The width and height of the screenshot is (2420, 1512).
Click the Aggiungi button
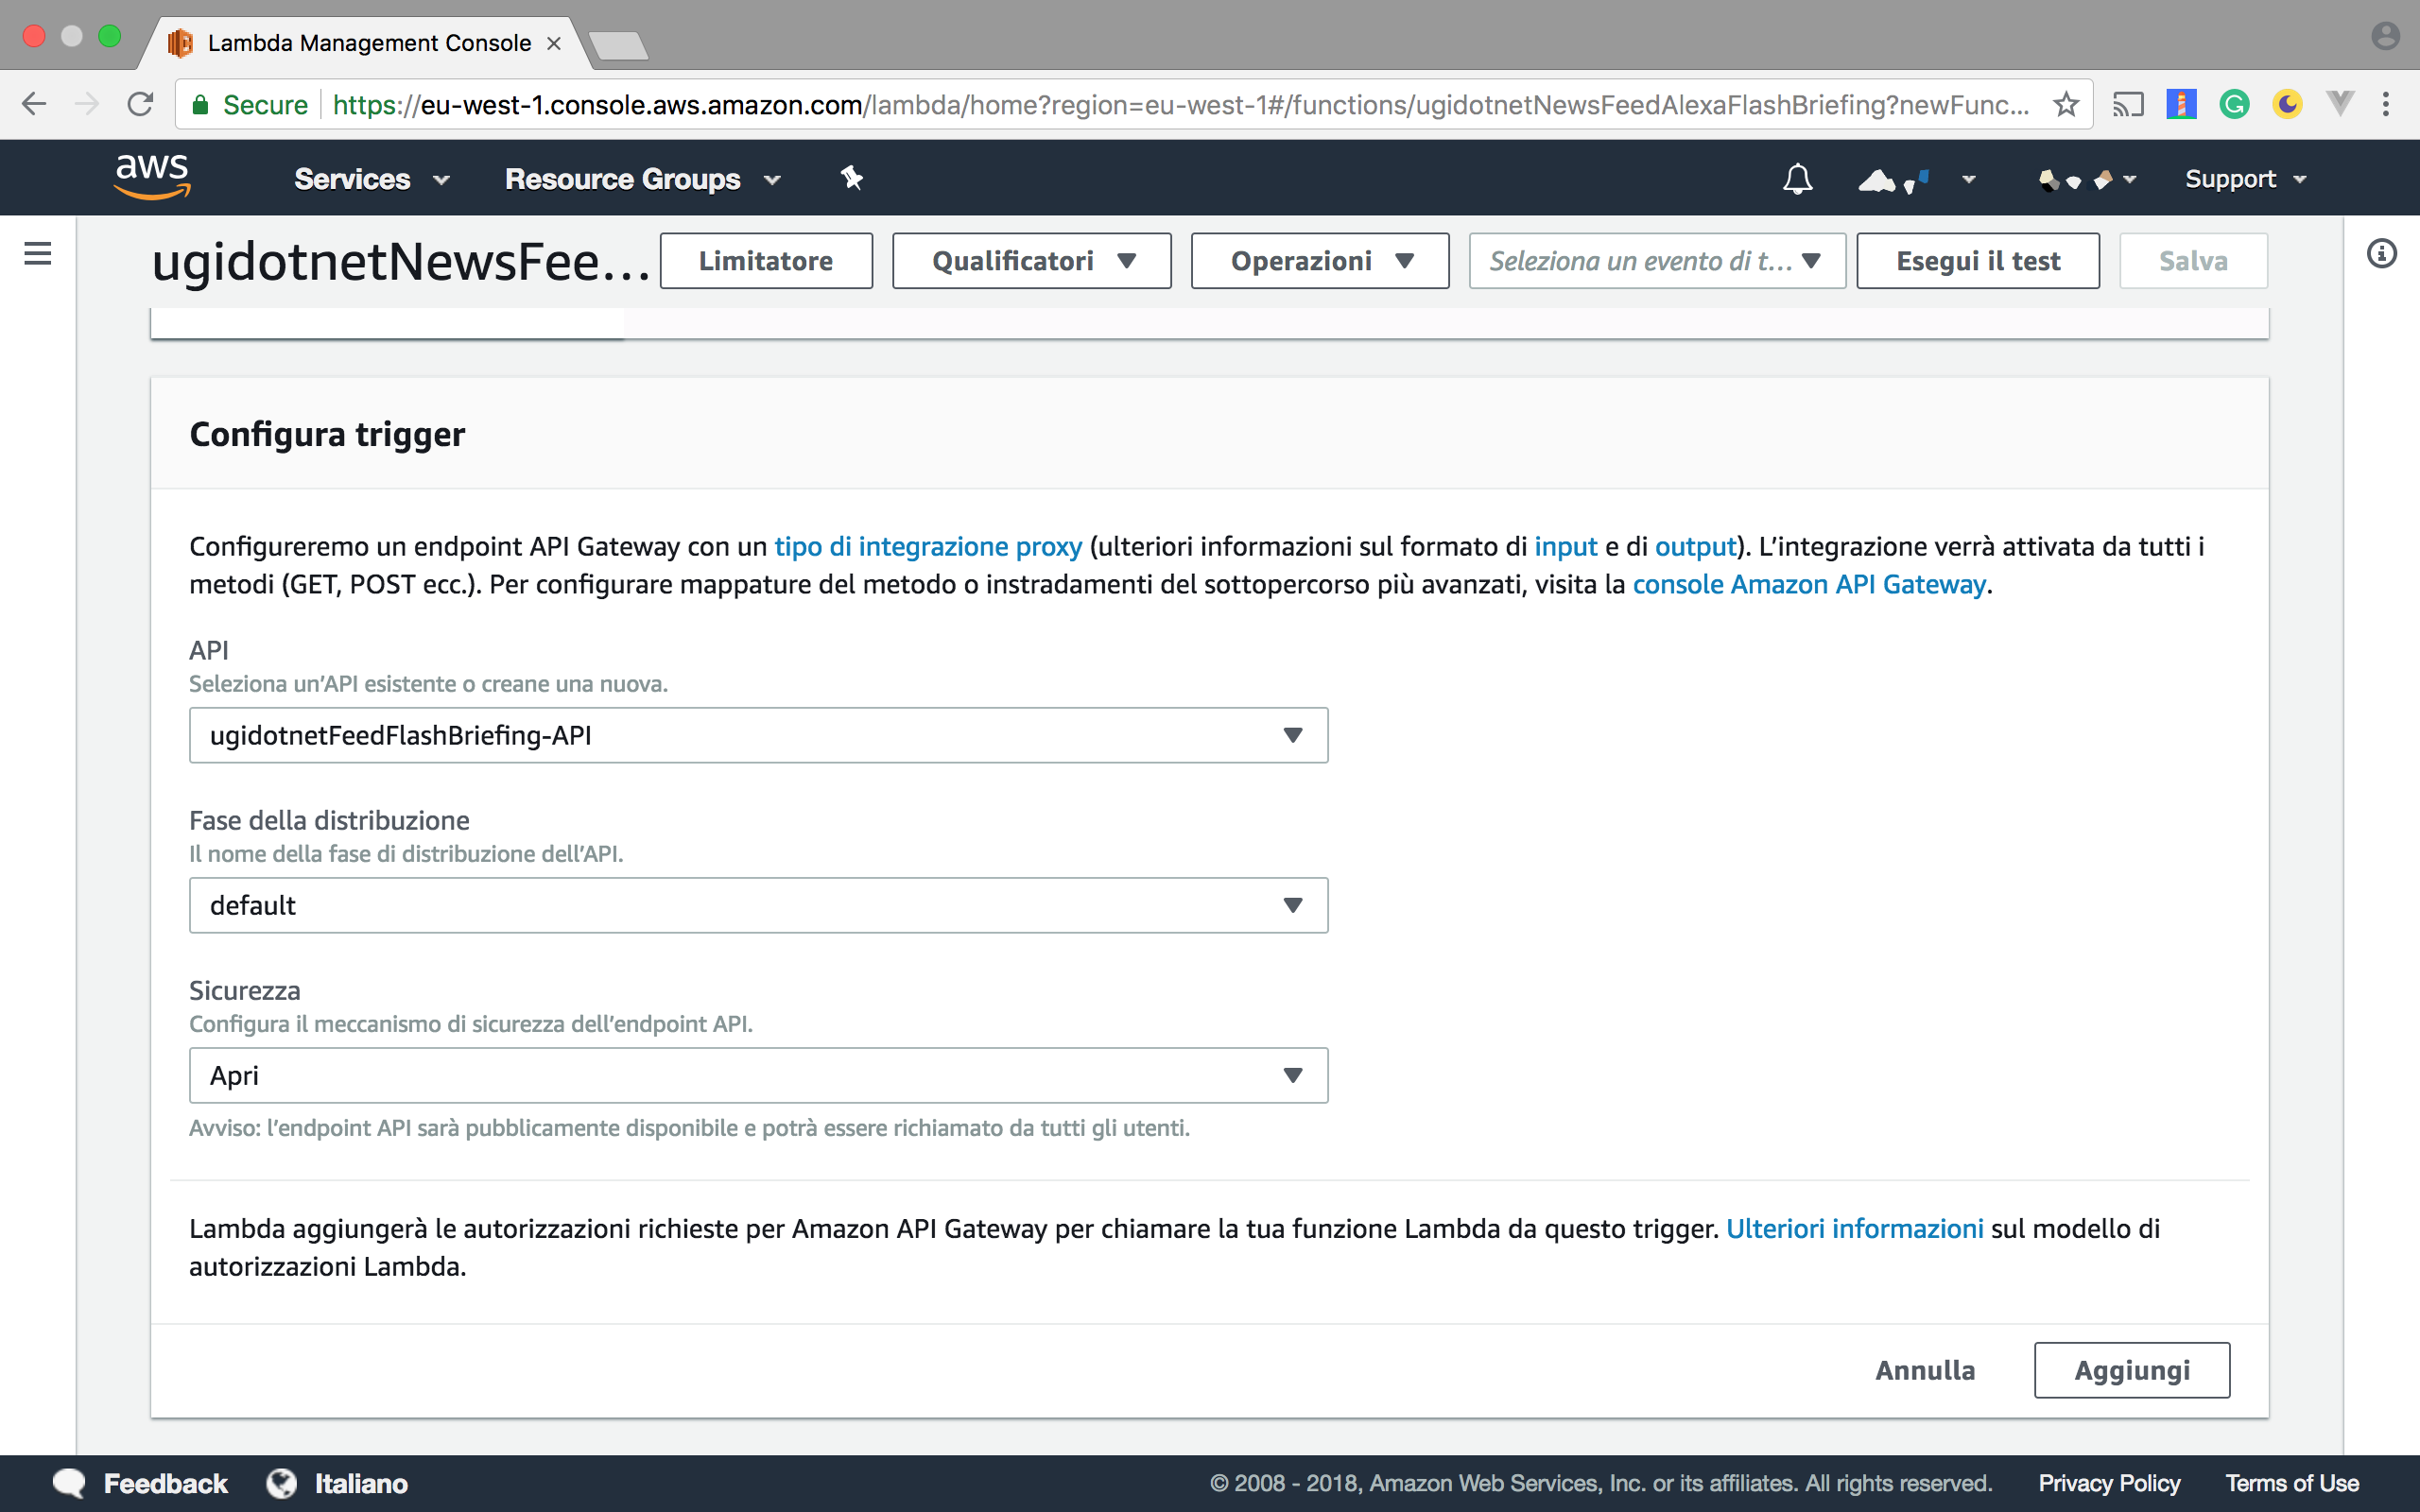[2131, 1370]
